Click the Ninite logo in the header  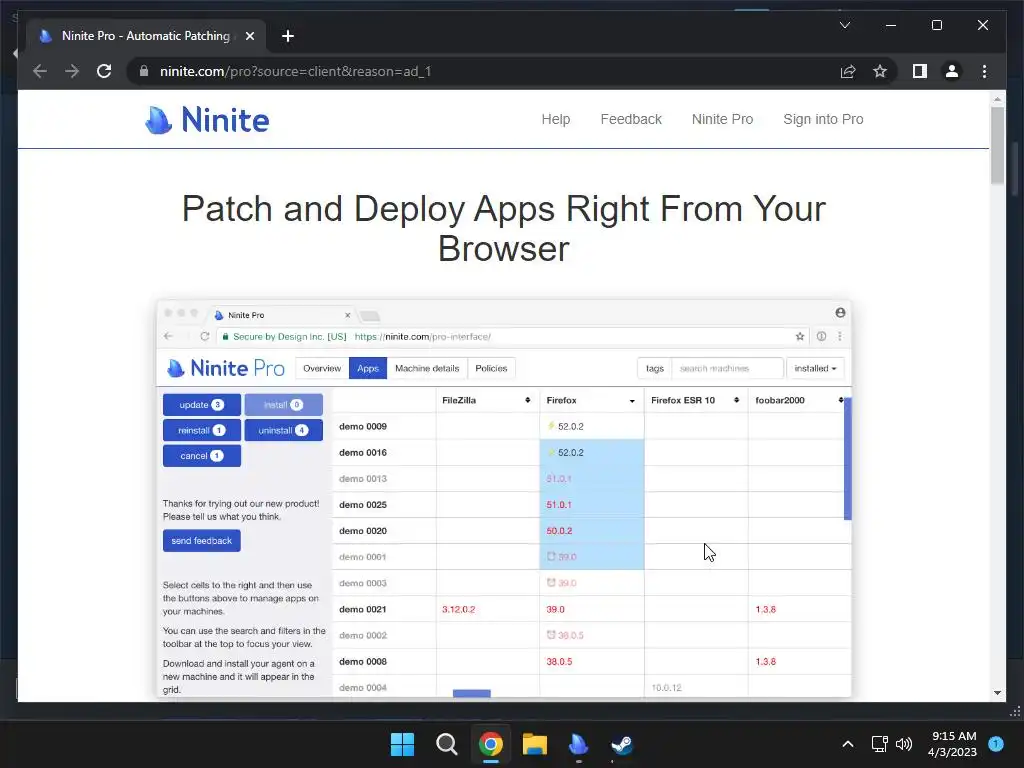[x=207, y=120]
